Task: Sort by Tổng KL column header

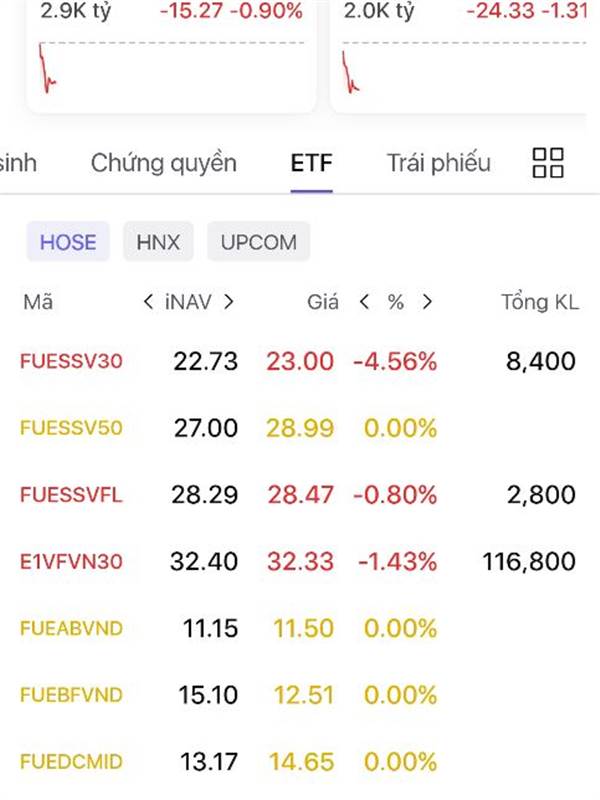Action: click(540, 302)
